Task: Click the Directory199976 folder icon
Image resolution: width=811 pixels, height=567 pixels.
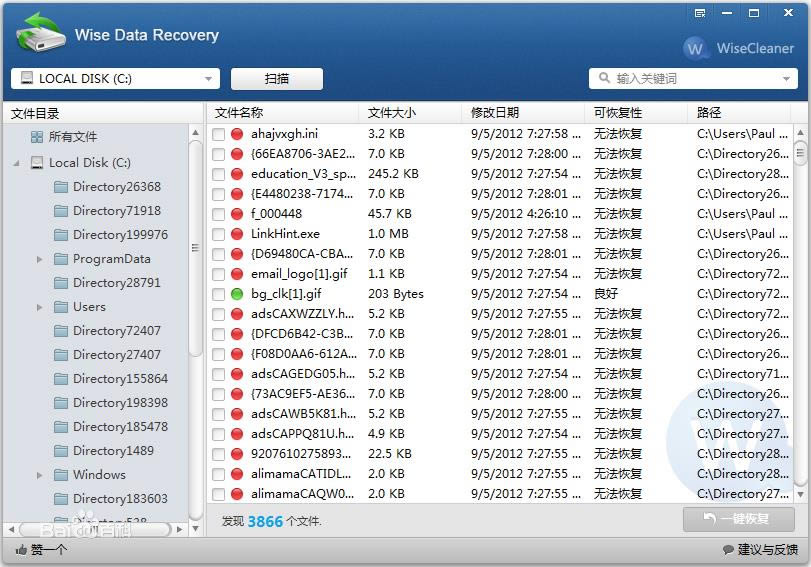Action: [x=61, y=235]
